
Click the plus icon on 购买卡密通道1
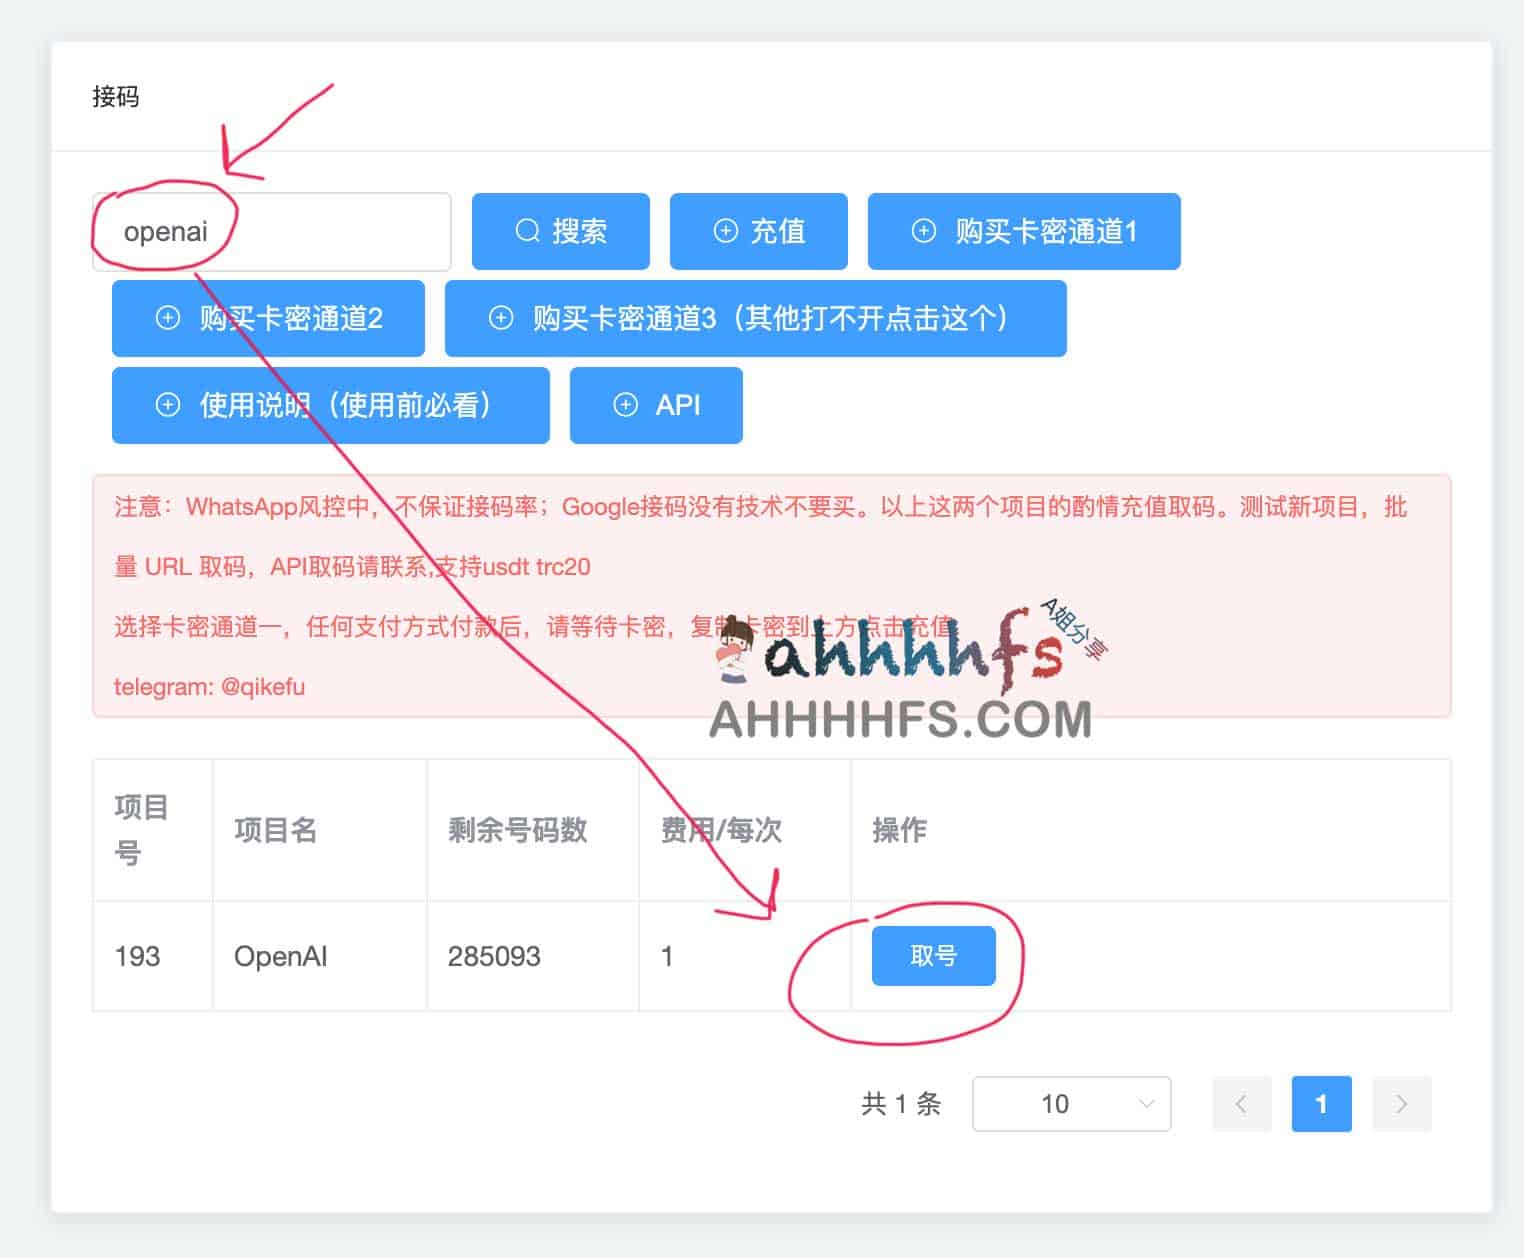[x=923, y=231]
